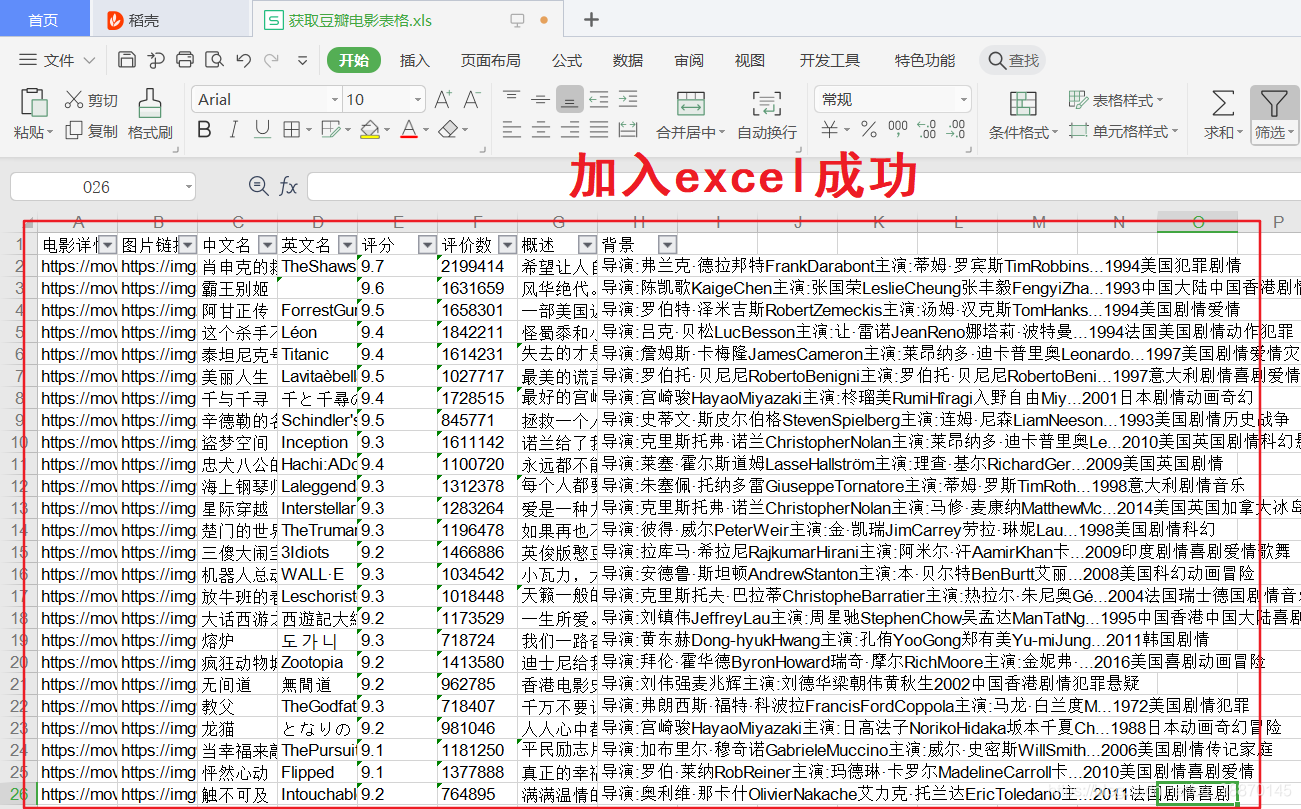Decrease cell indent
This screenshot has height=809, width=1301.
598,99
